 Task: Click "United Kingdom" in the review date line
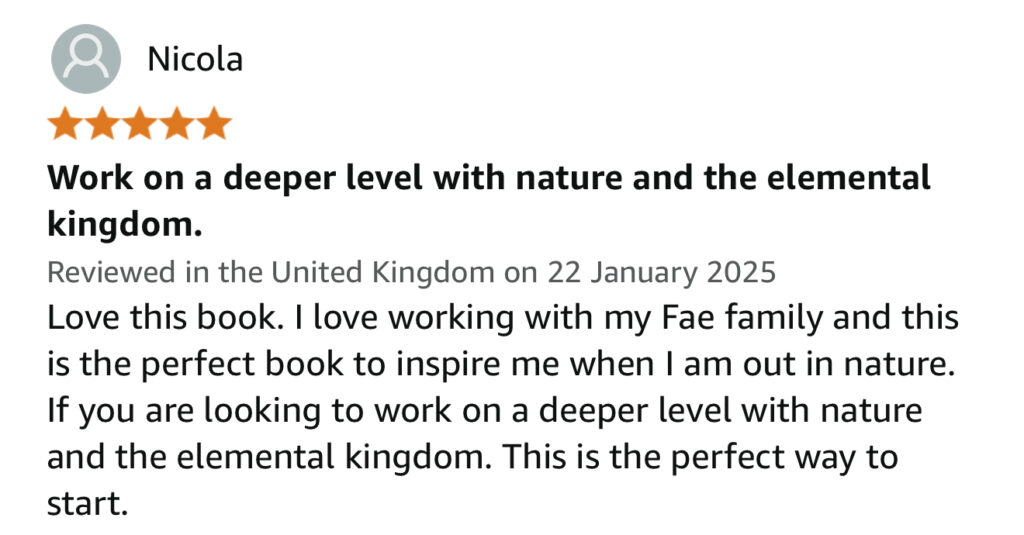(382, 272)
